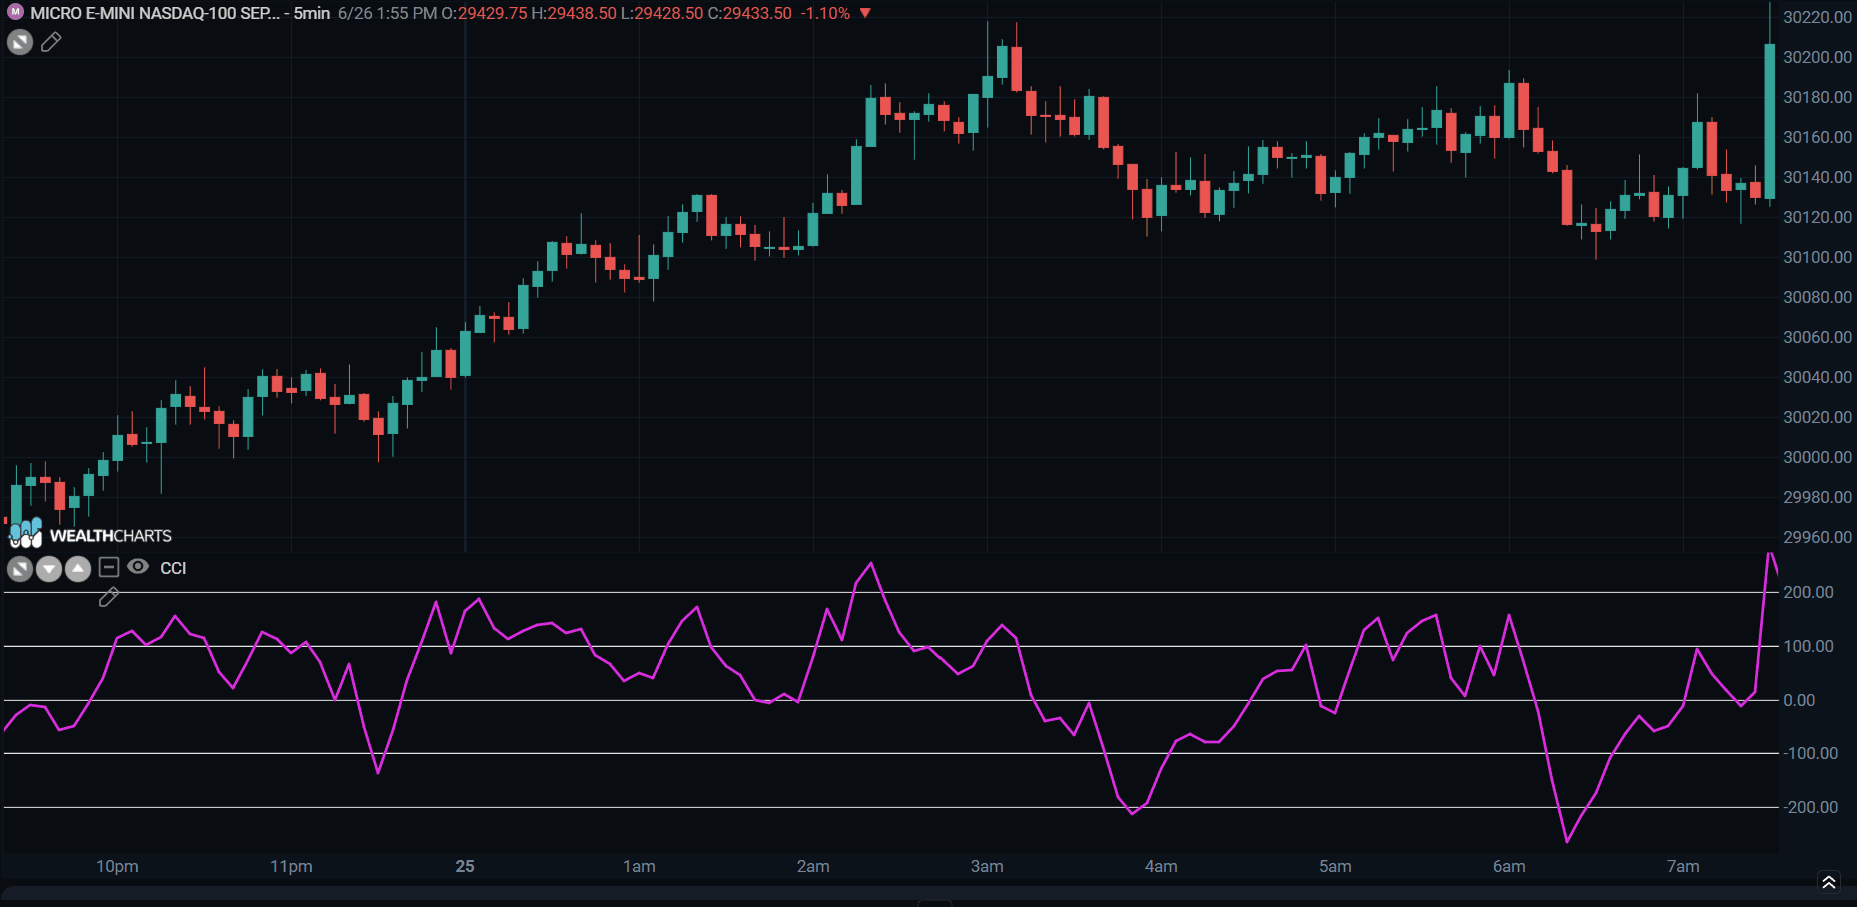Click the -100.00 CCI axis label
The width and height of the screenshot is (1857, 907).
pos(1811,753)
